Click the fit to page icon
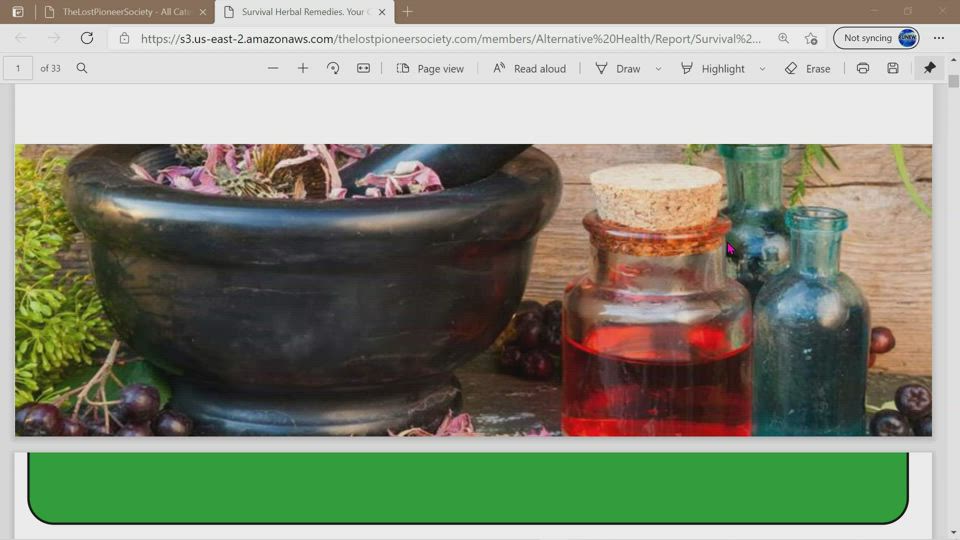This screenshot has width=960, height=540. pos(363,68)
